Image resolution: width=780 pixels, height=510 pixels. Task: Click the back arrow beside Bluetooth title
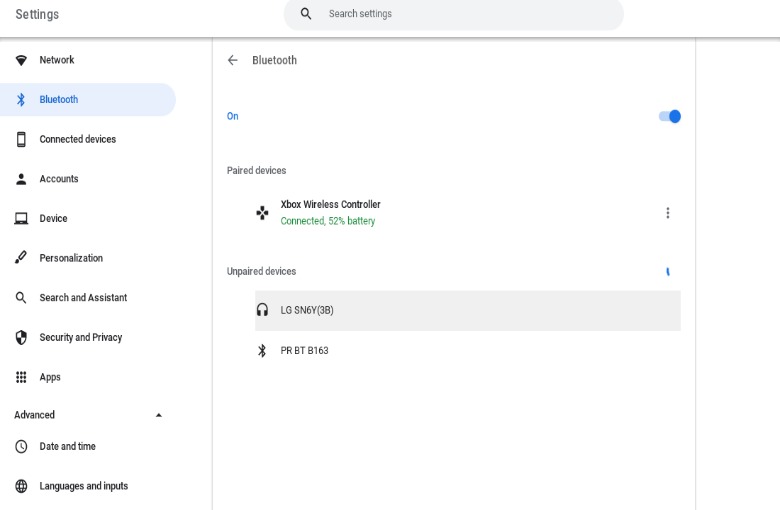click(233, 60)
